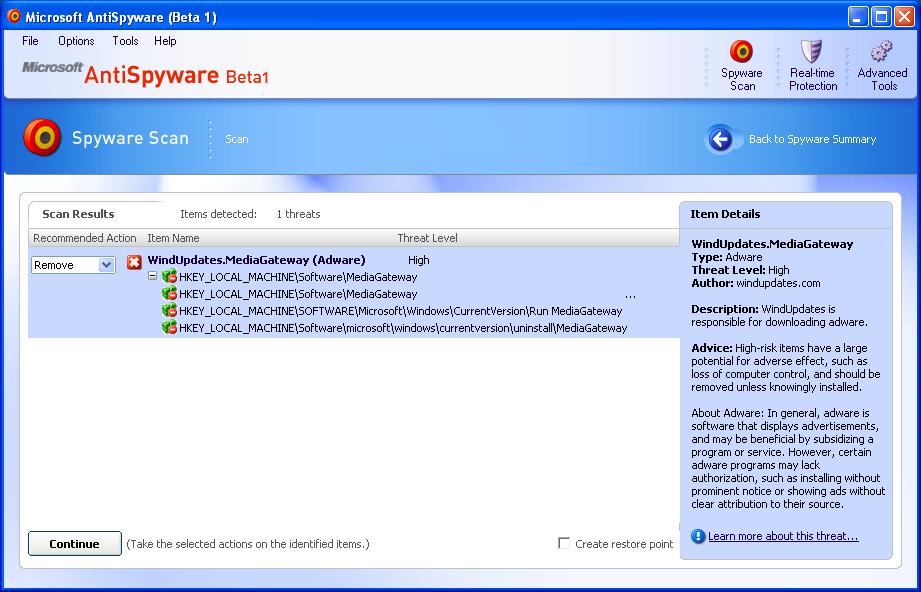Click the Continue button
Image resolution: width=921 pixels, height=592 pixels.
[x=75, y=544]
